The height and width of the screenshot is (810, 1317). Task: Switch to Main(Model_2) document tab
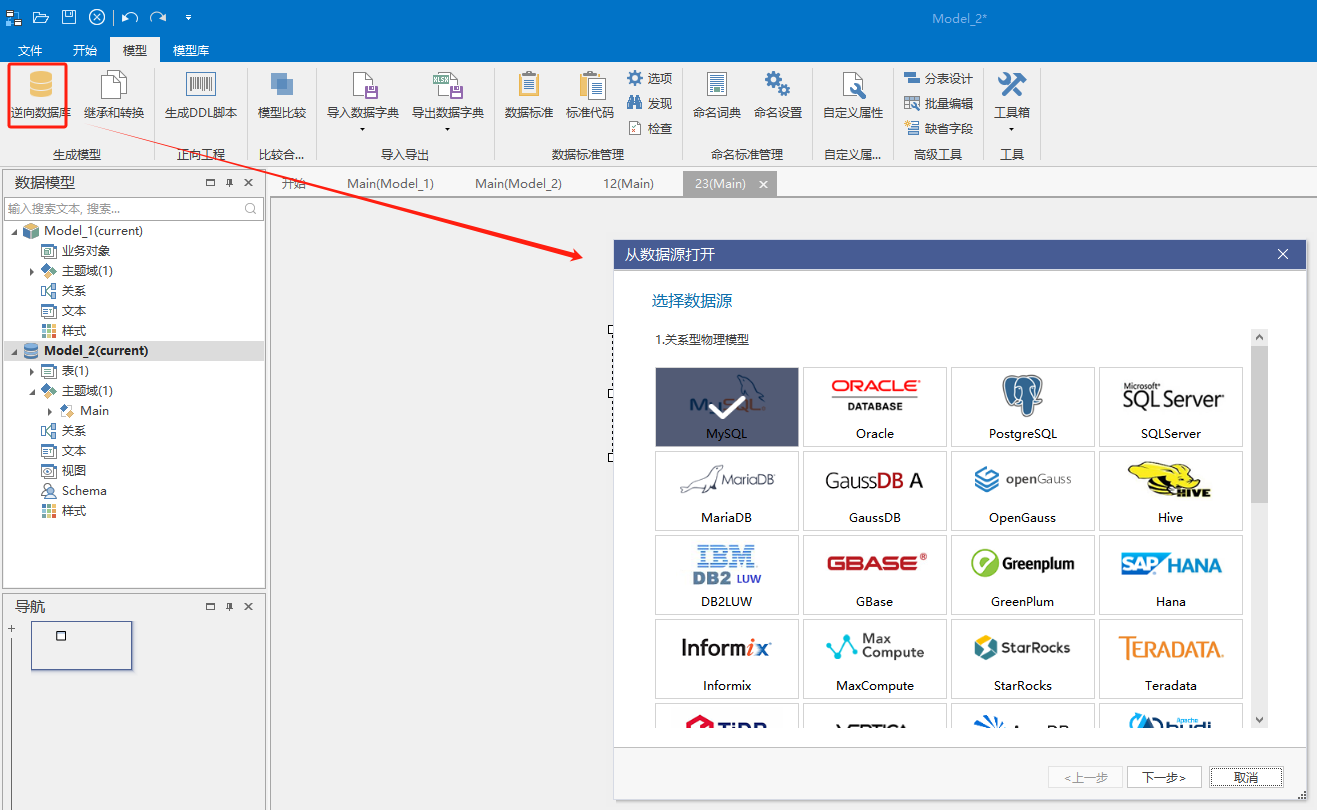coord(518,184)
